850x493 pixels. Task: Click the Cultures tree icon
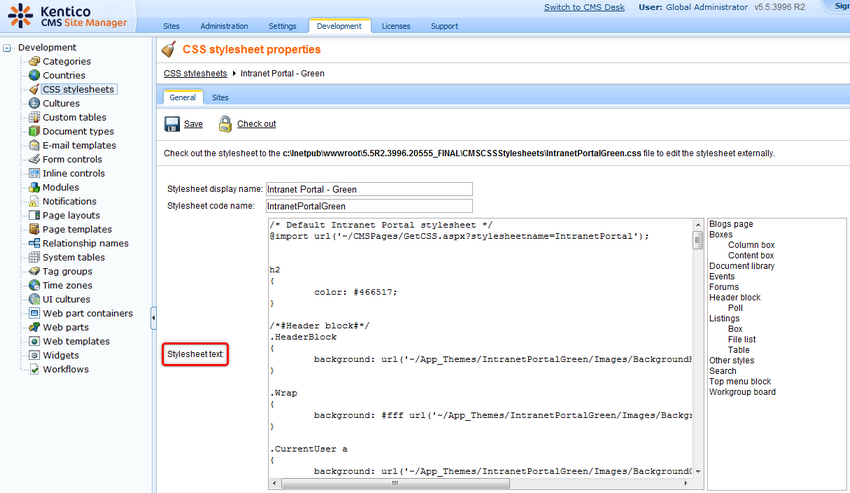[x=34, y=103]
